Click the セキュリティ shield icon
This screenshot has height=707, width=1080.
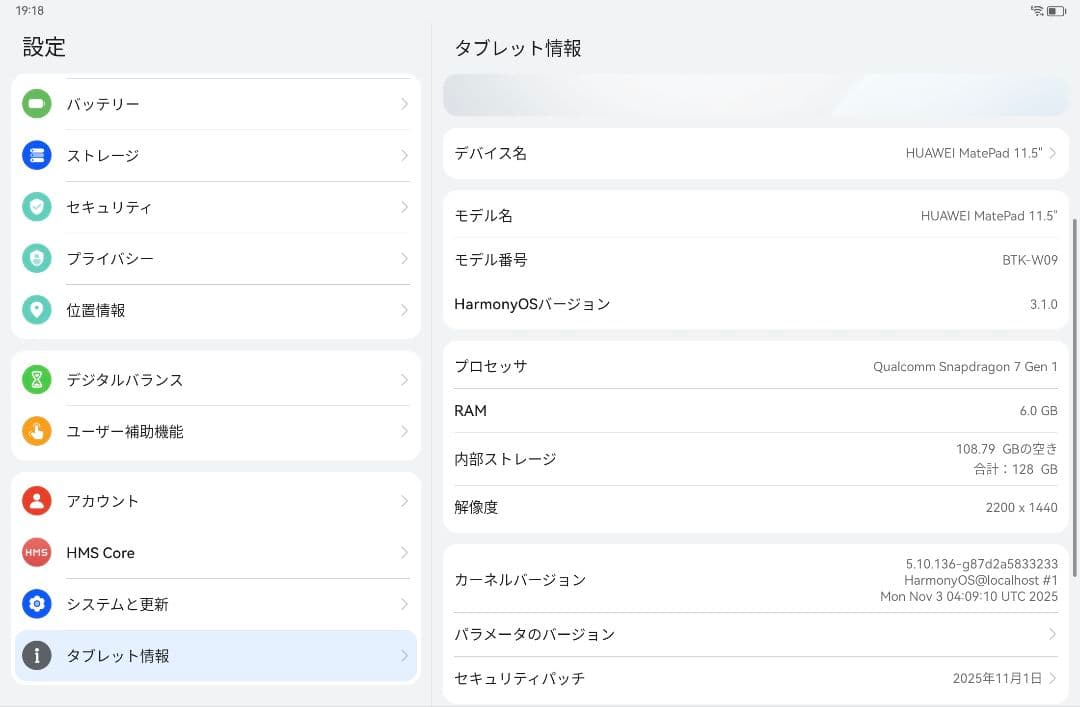(36, 207)
